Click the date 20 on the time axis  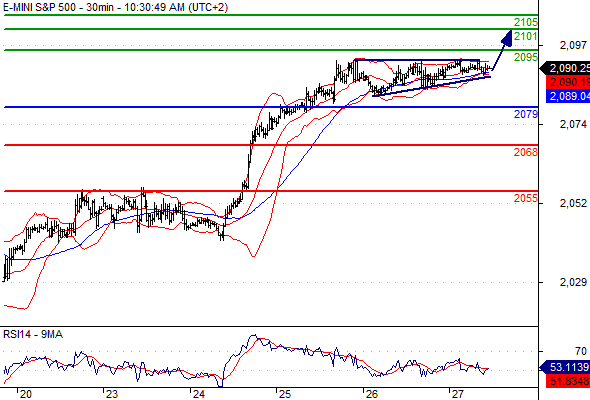click(x=26, y=394)
